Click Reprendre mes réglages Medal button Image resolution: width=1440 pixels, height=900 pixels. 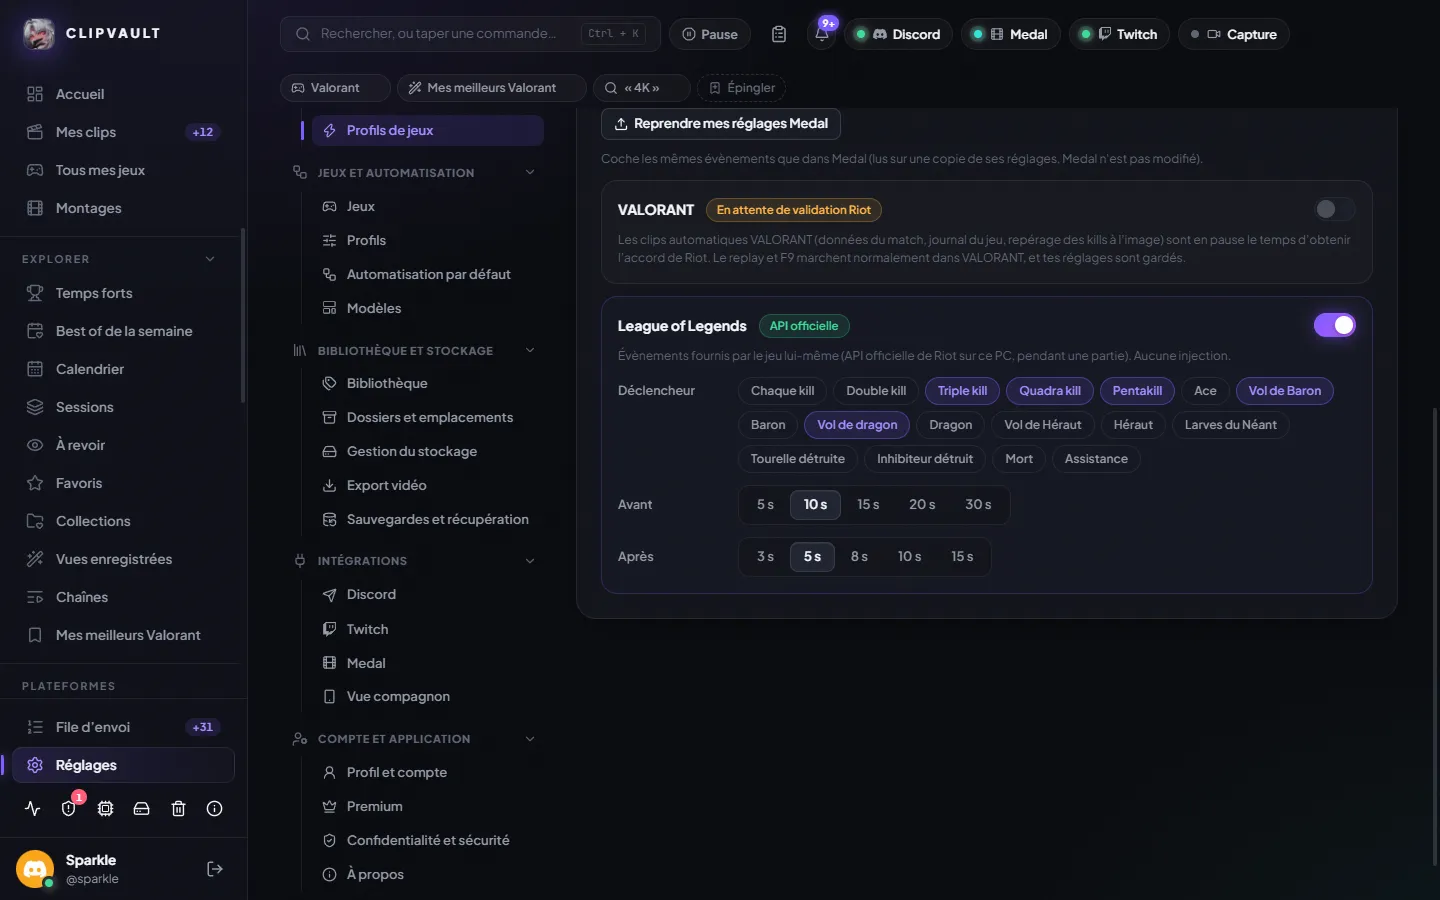coord(721,124)
